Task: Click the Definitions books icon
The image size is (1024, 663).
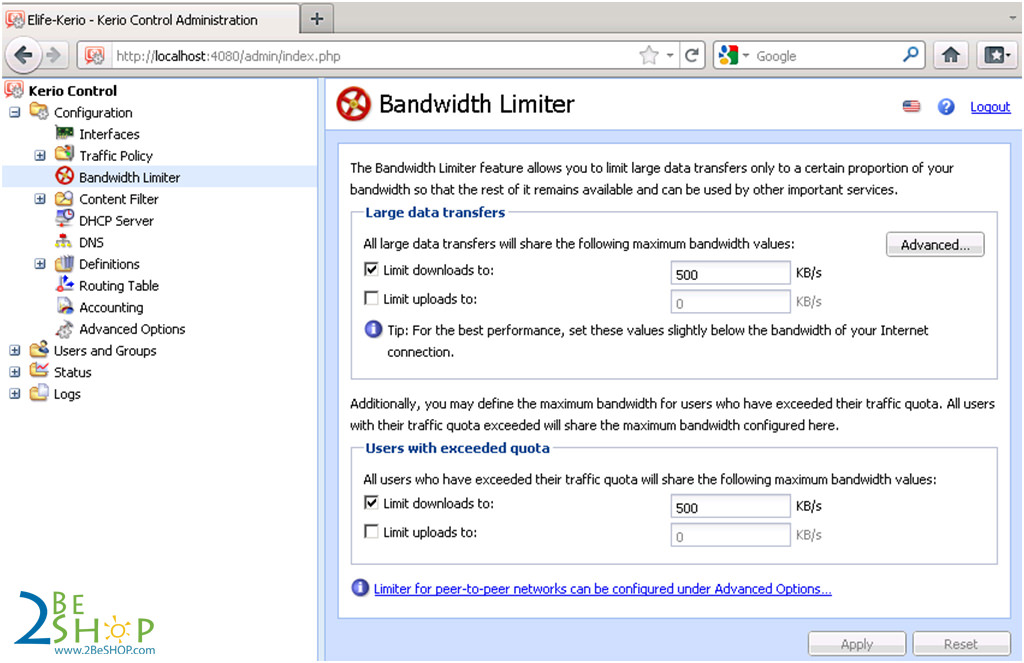Action: 64,263
